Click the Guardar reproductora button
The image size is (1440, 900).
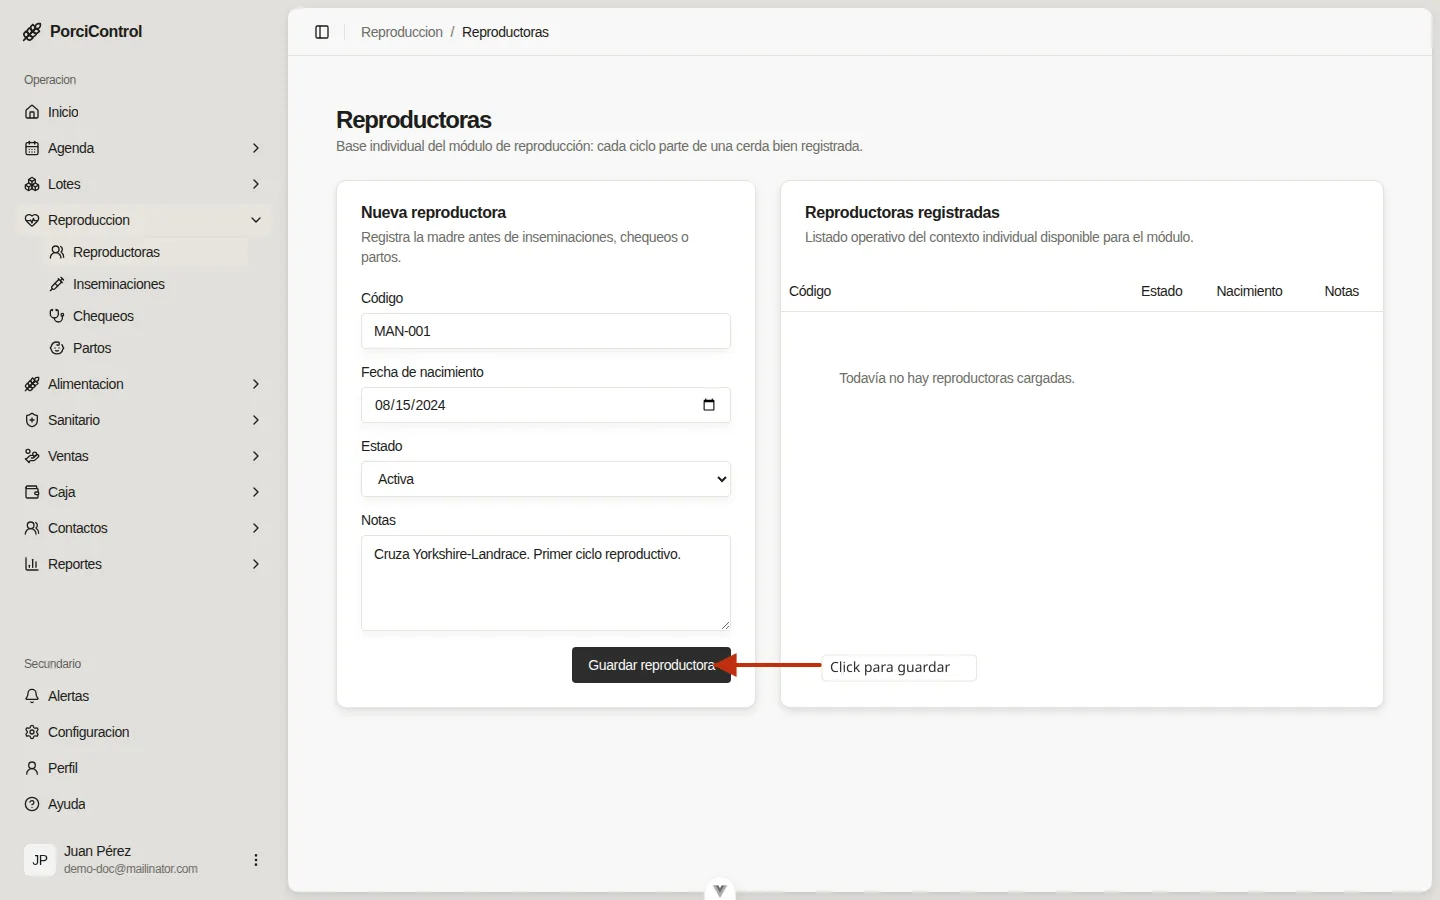click(x=651, y=665)
